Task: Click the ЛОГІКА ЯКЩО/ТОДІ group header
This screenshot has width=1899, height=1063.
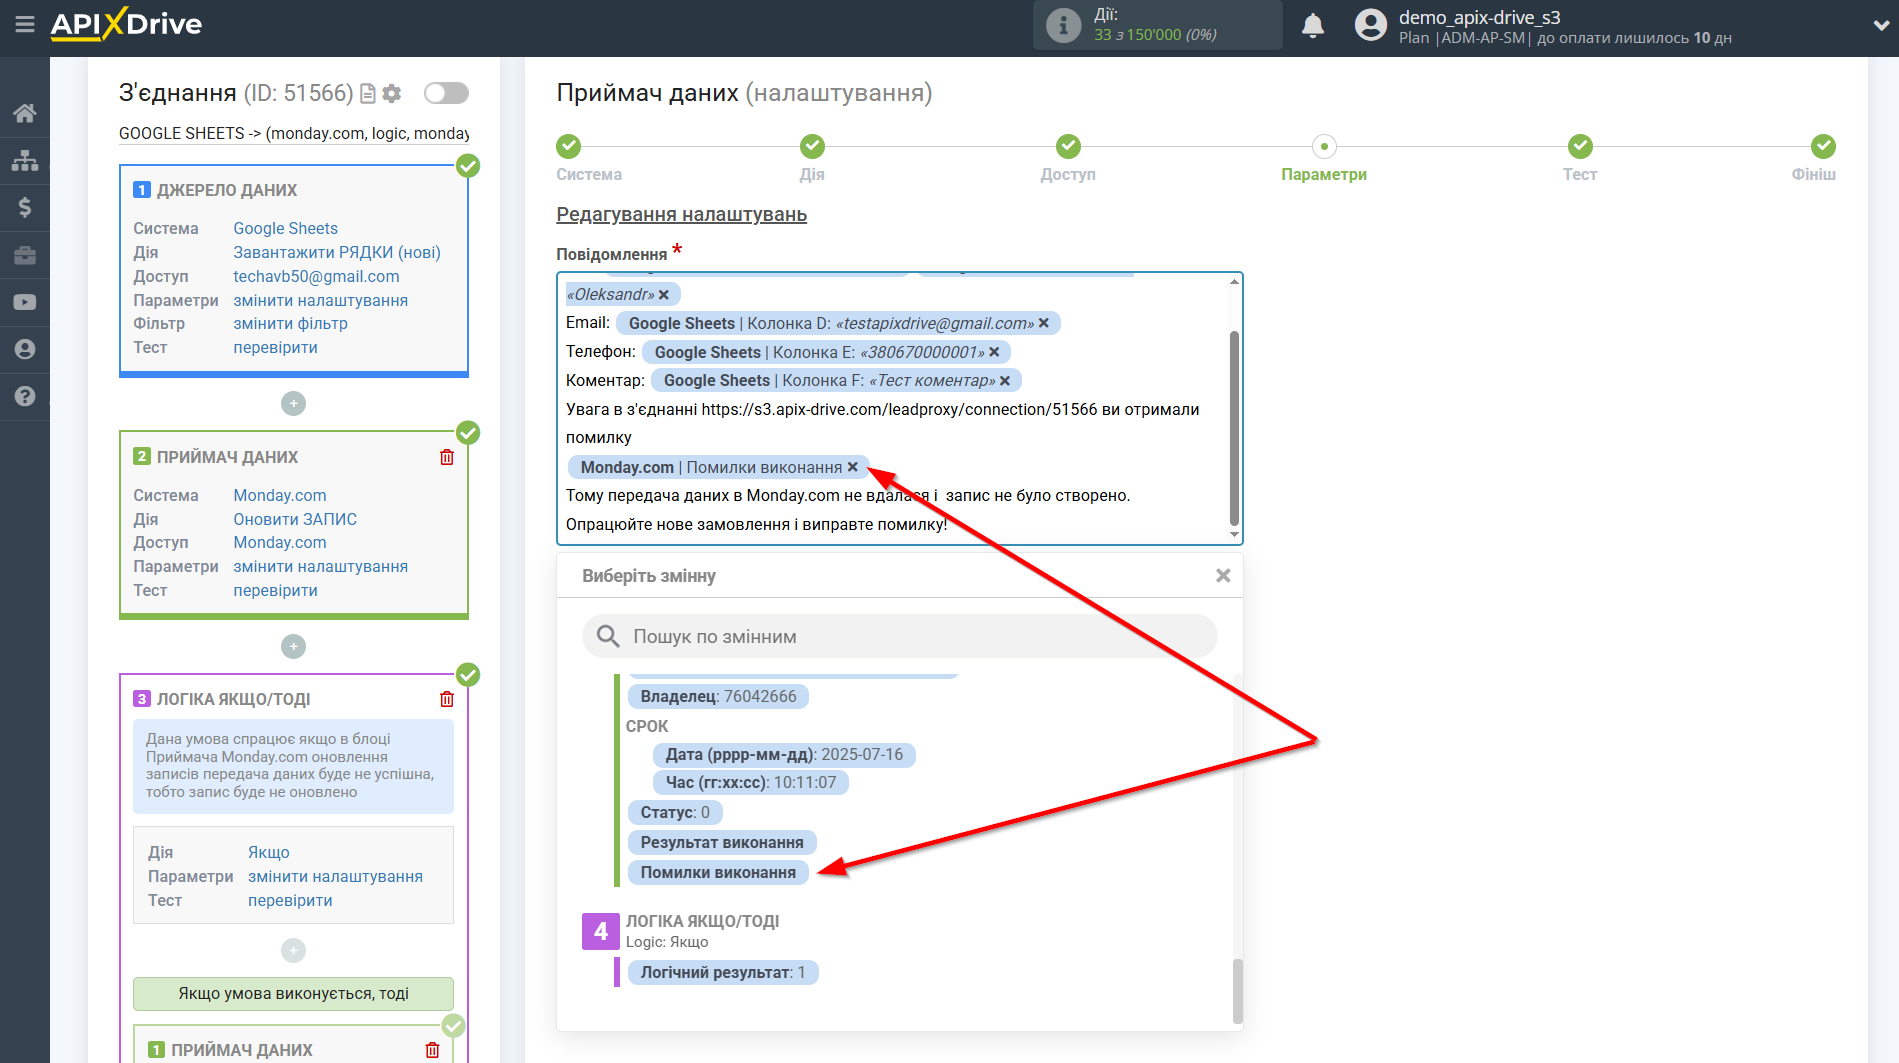Action: [702, 921]
